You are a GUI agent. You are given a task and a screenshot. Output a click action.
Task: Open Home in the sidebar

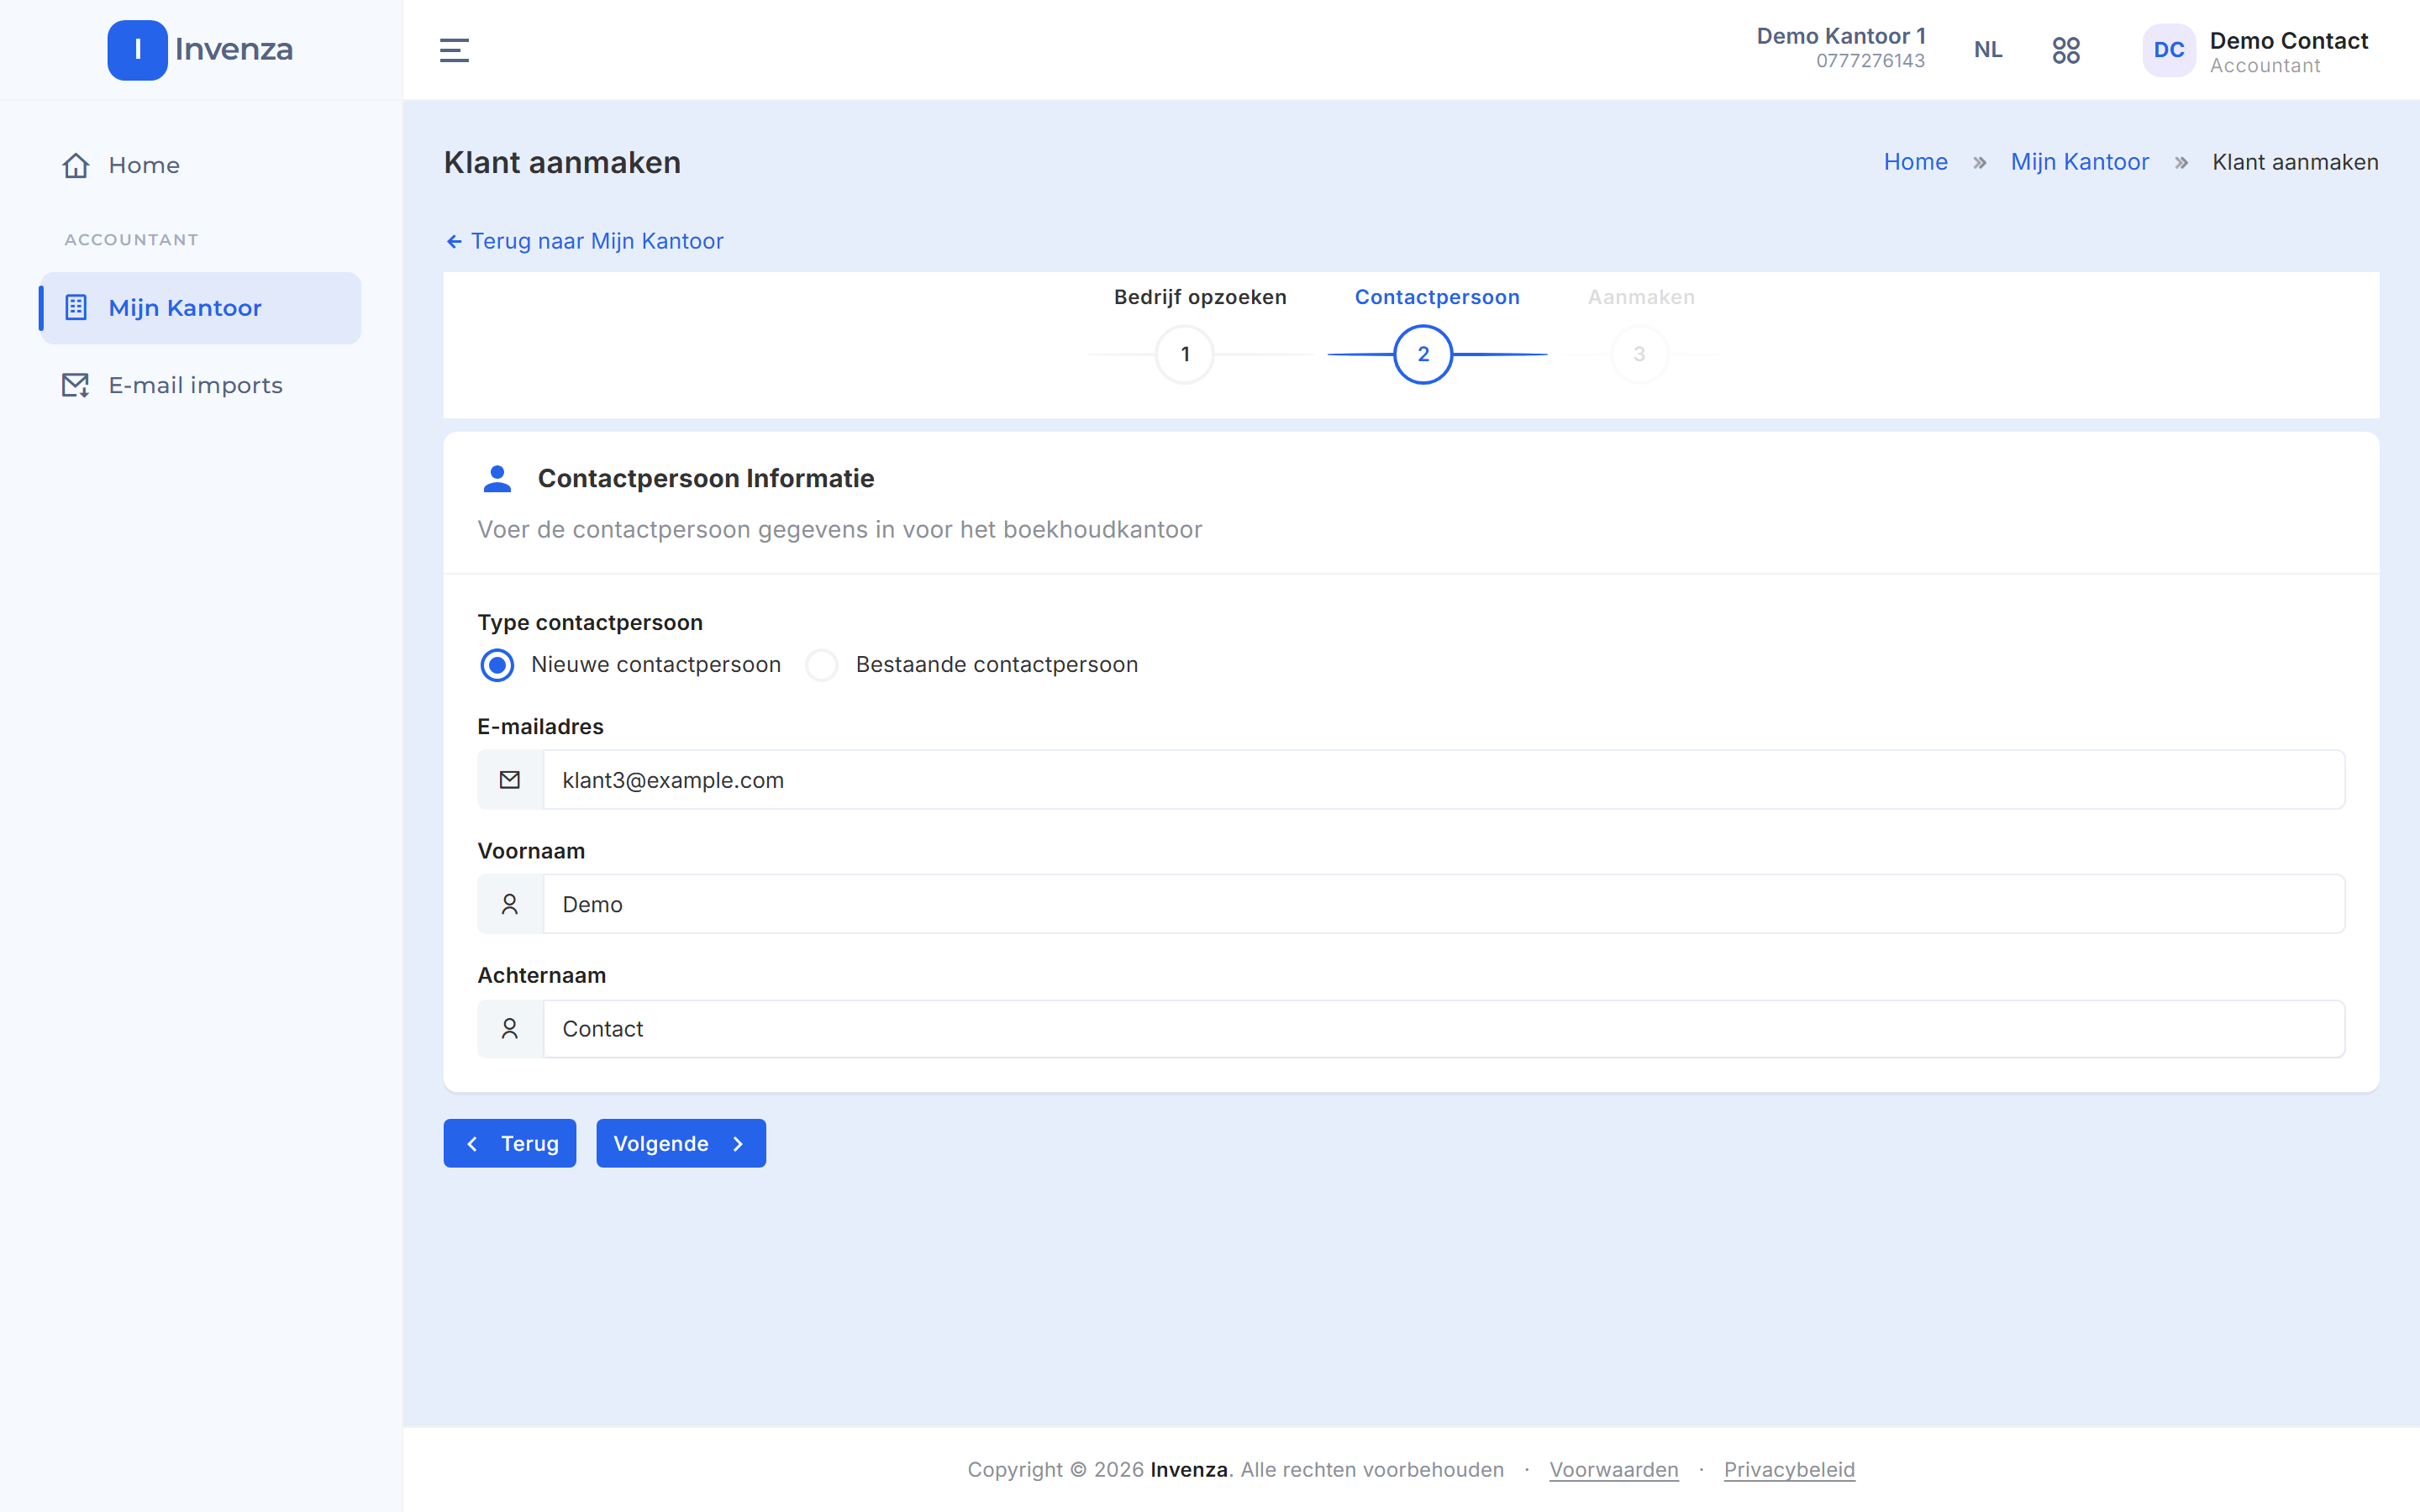tap(200, 165)
